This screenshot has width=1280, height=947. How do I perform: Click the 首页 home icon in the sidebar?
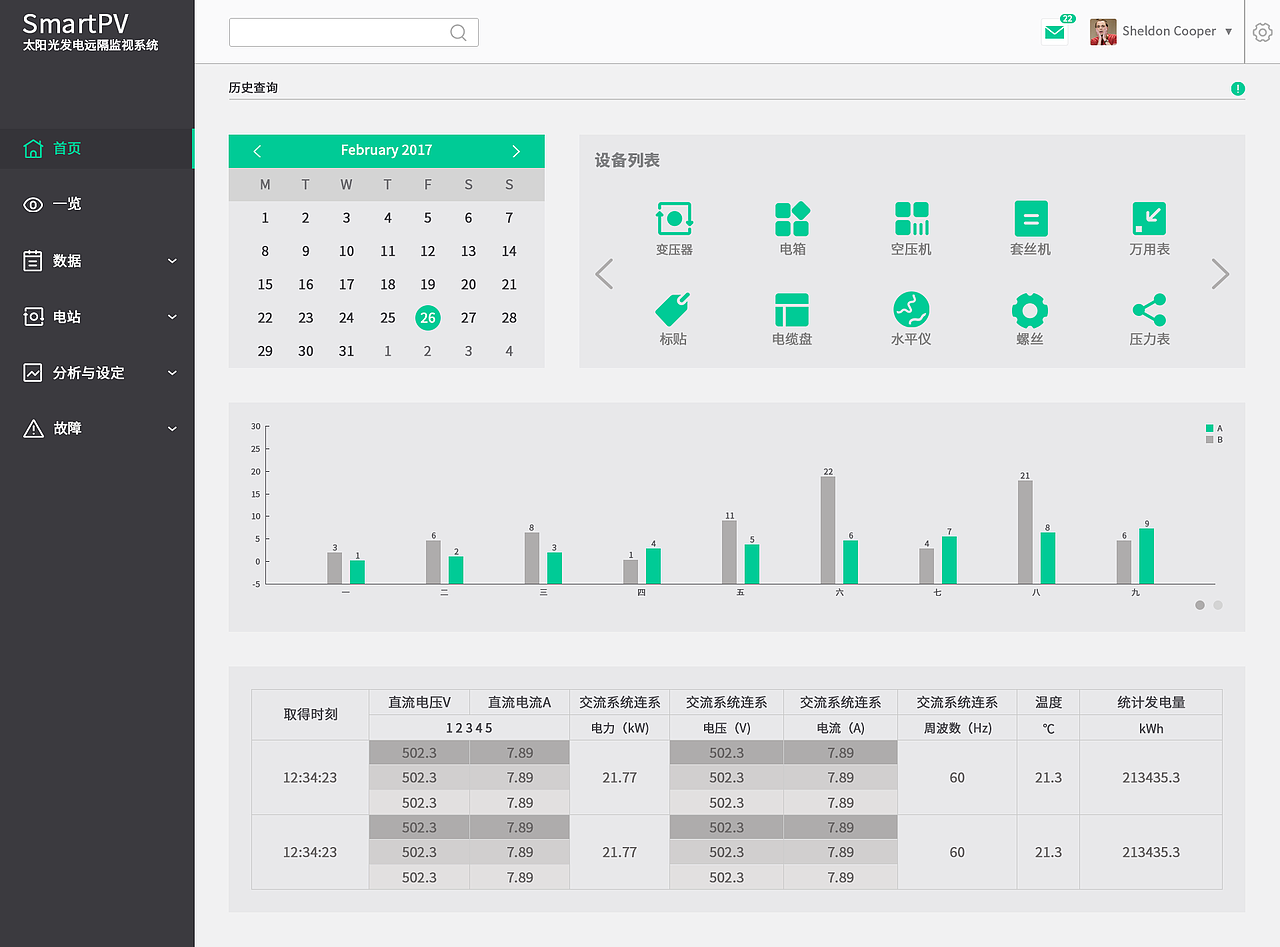(33, 149)
